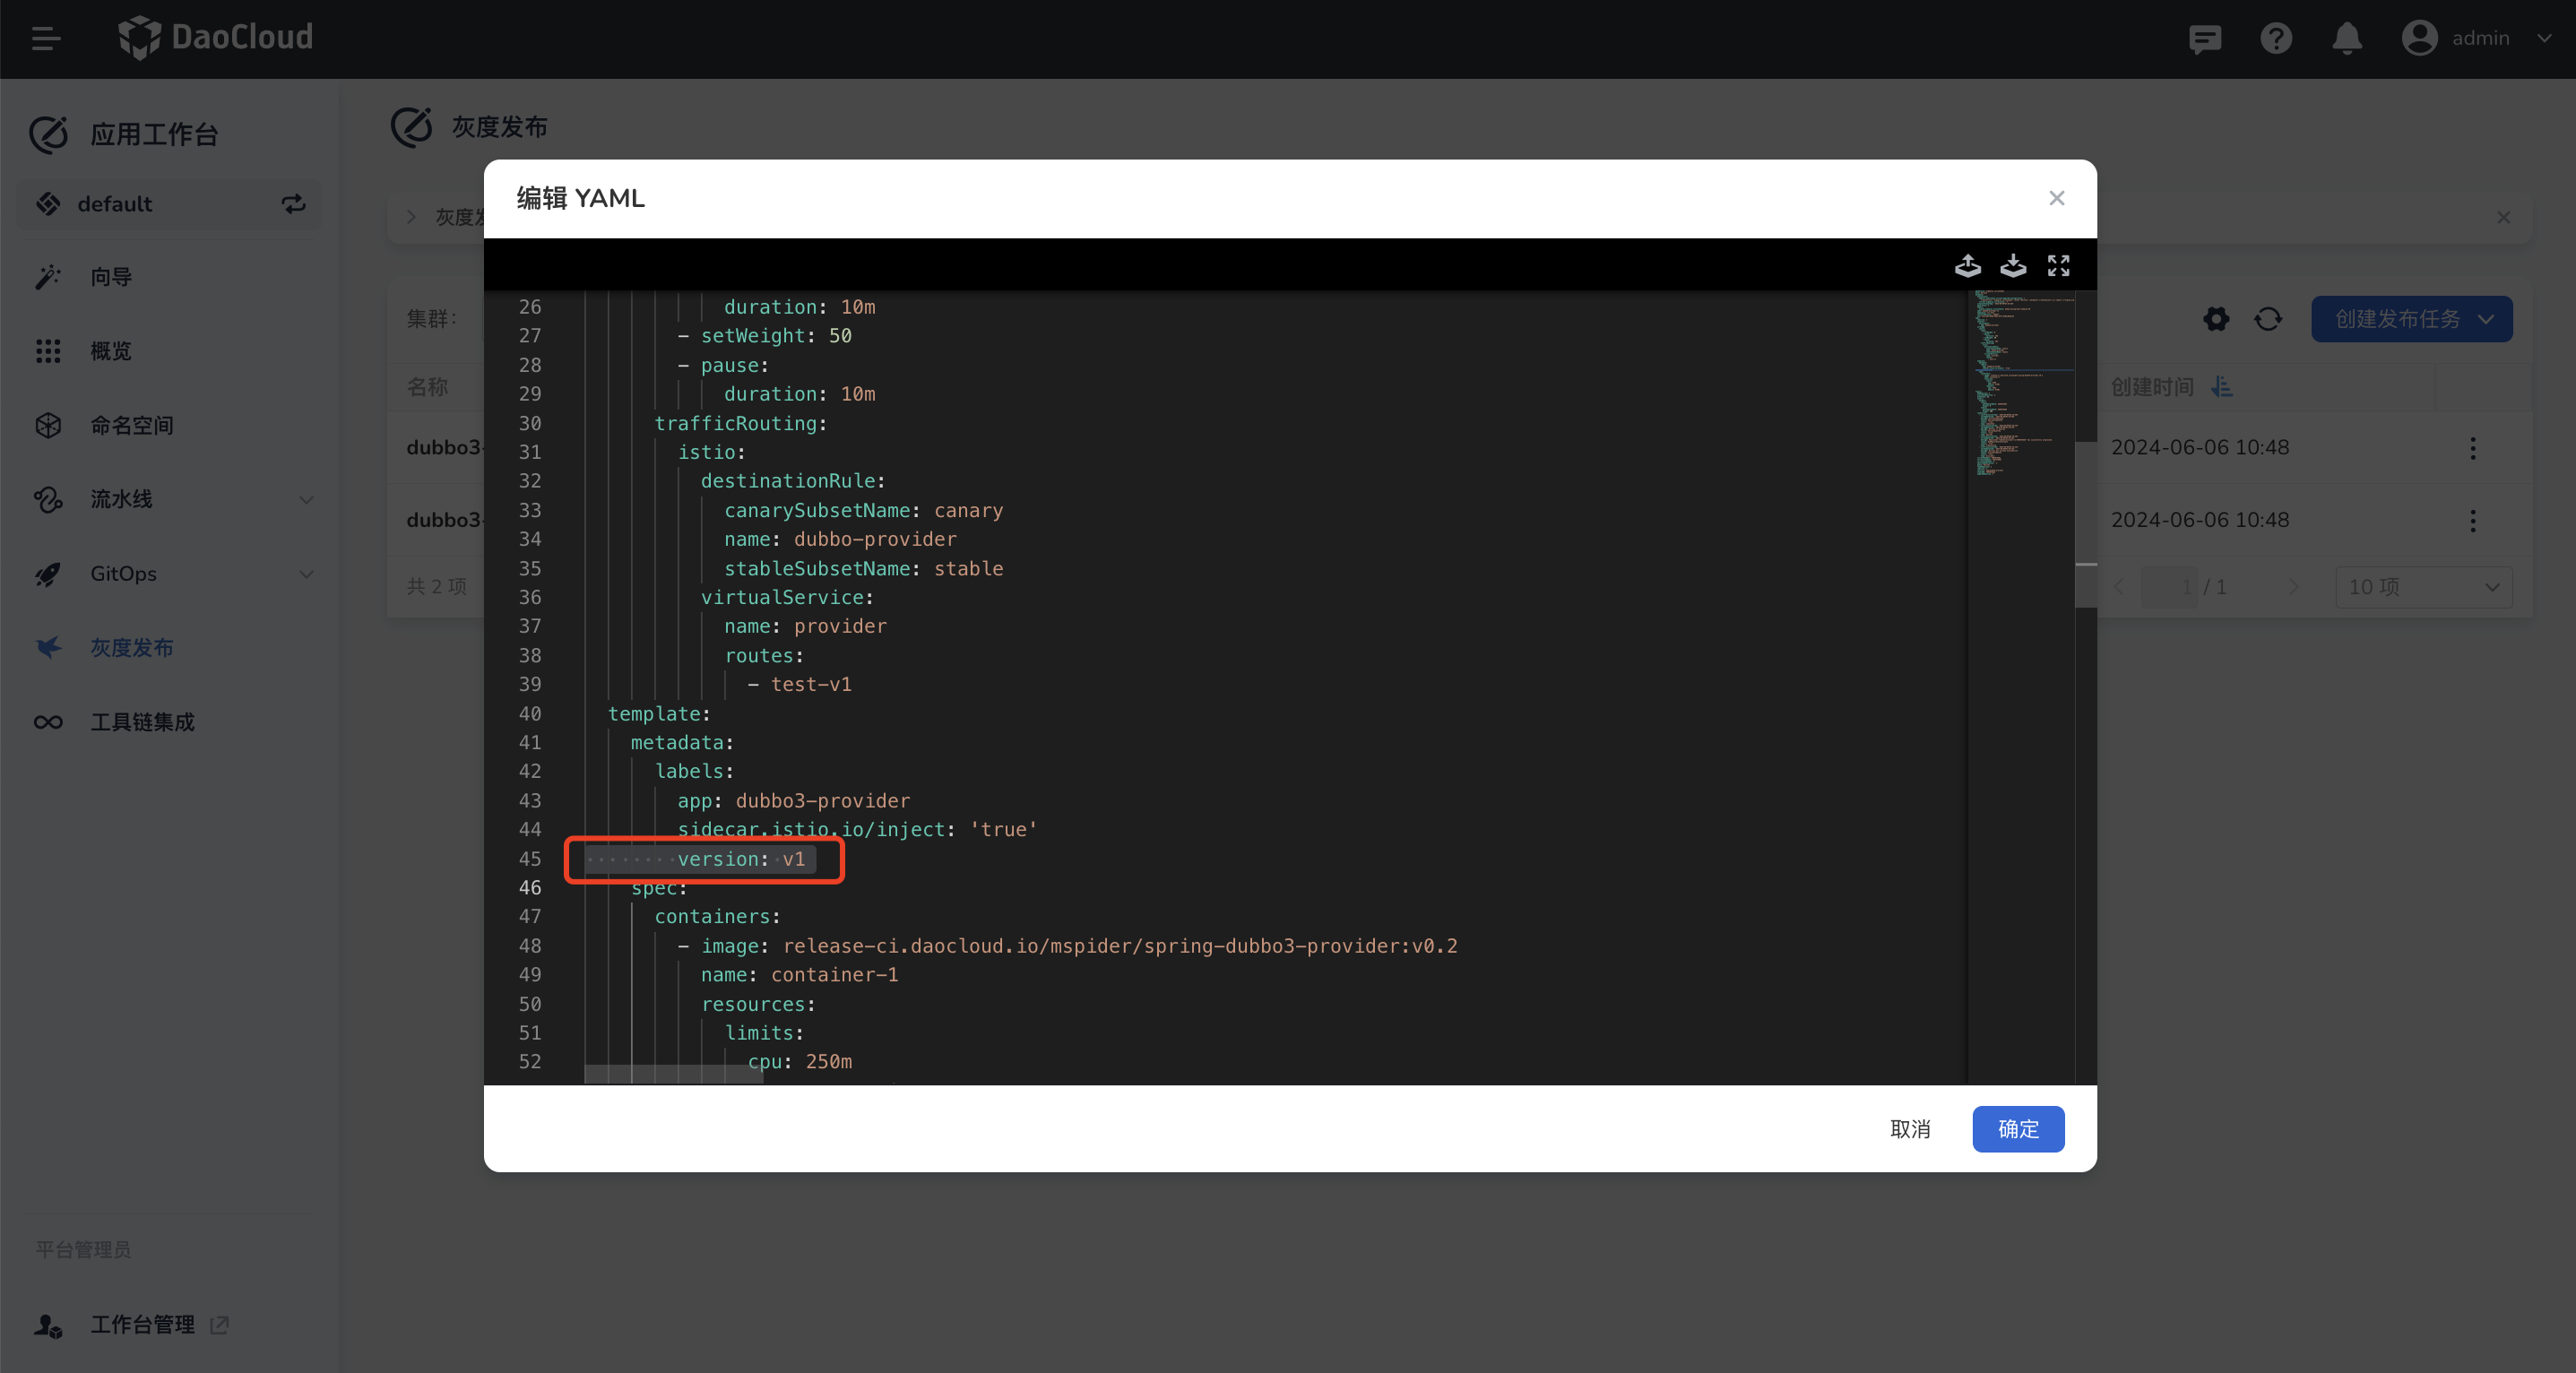Open the 10 项 page size dropdown
Viewport: 2576px width, 1373px height.
click(x=2423, y=587)
